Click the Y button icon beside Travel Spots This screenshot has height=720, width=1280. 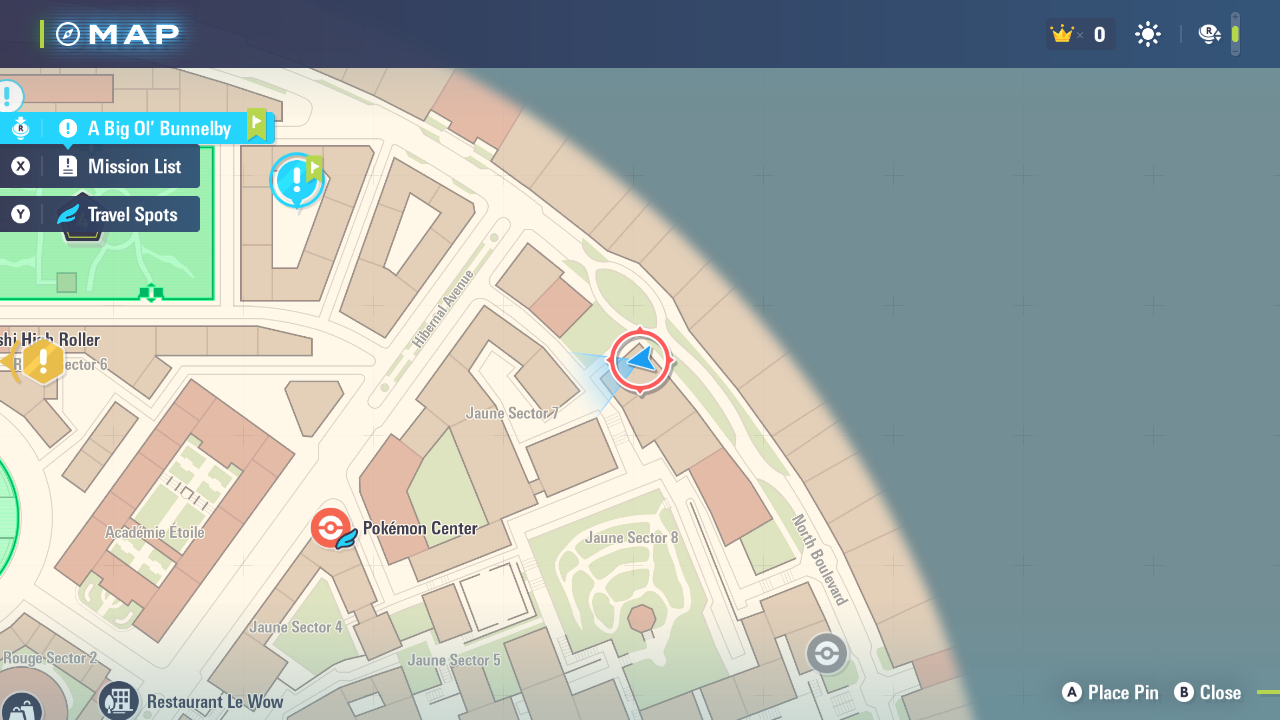coord(21,214)
